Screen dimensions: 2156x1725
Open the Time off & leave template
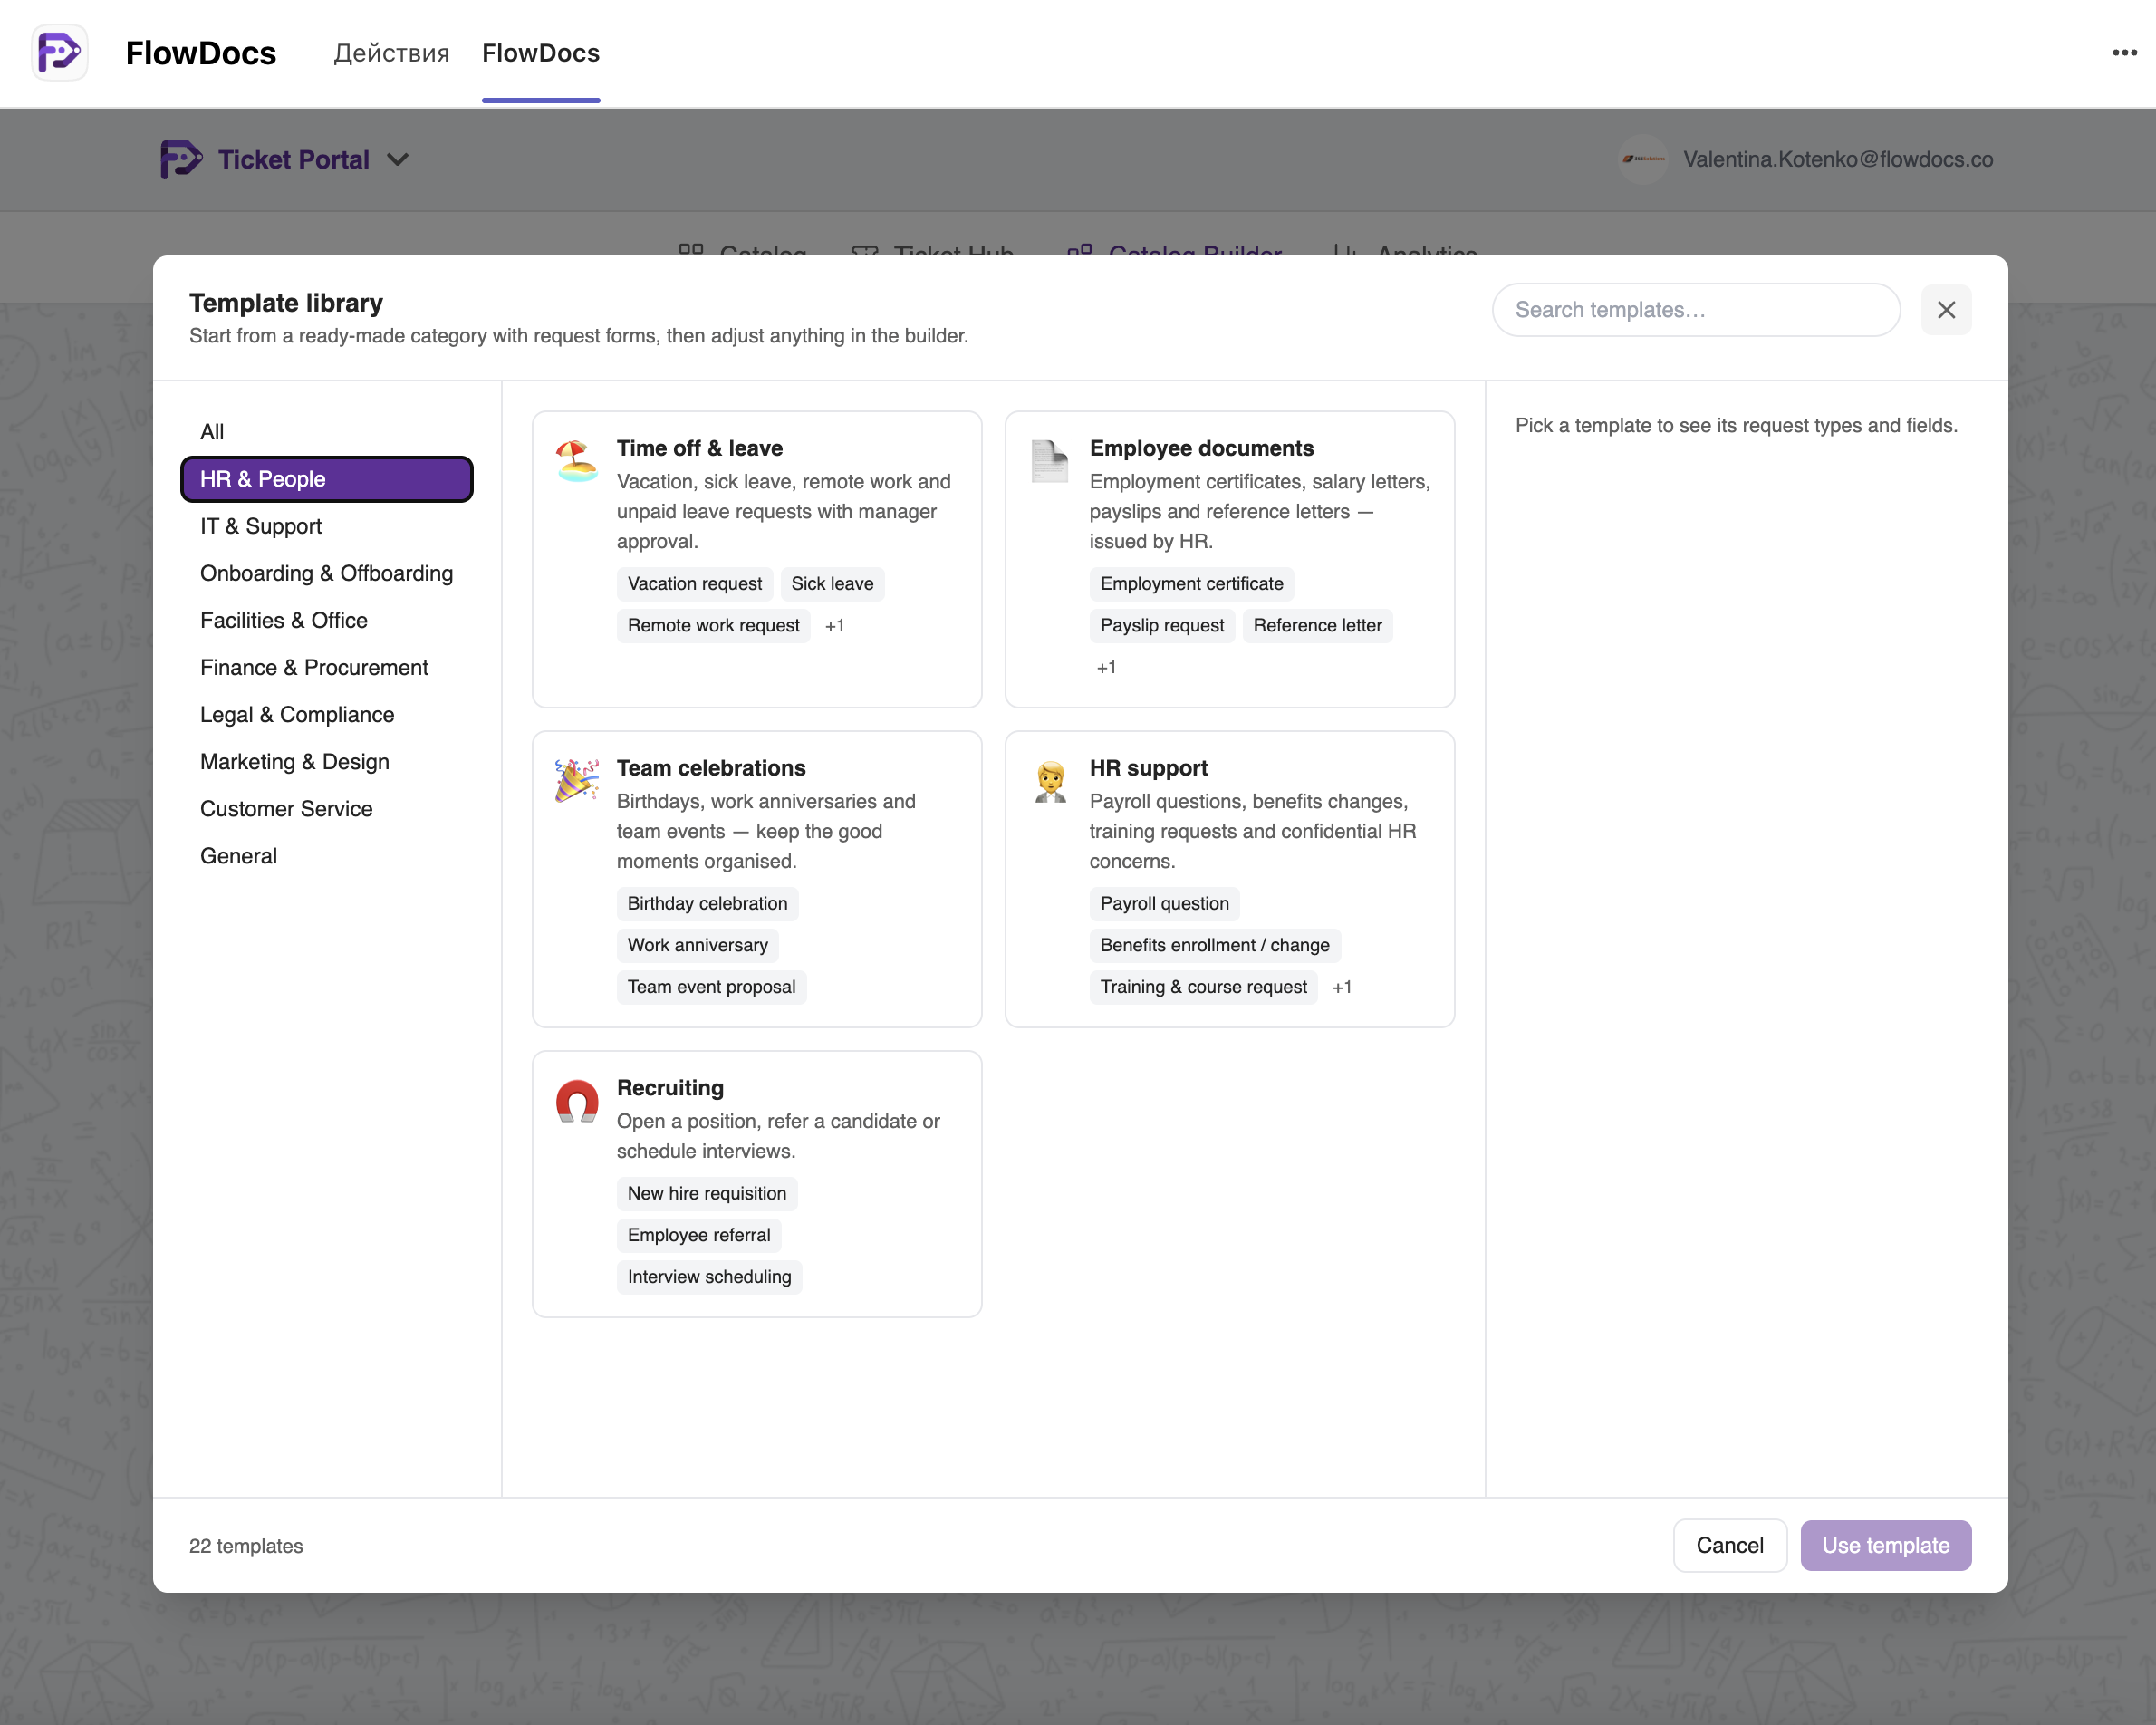[x=757, y=559]
